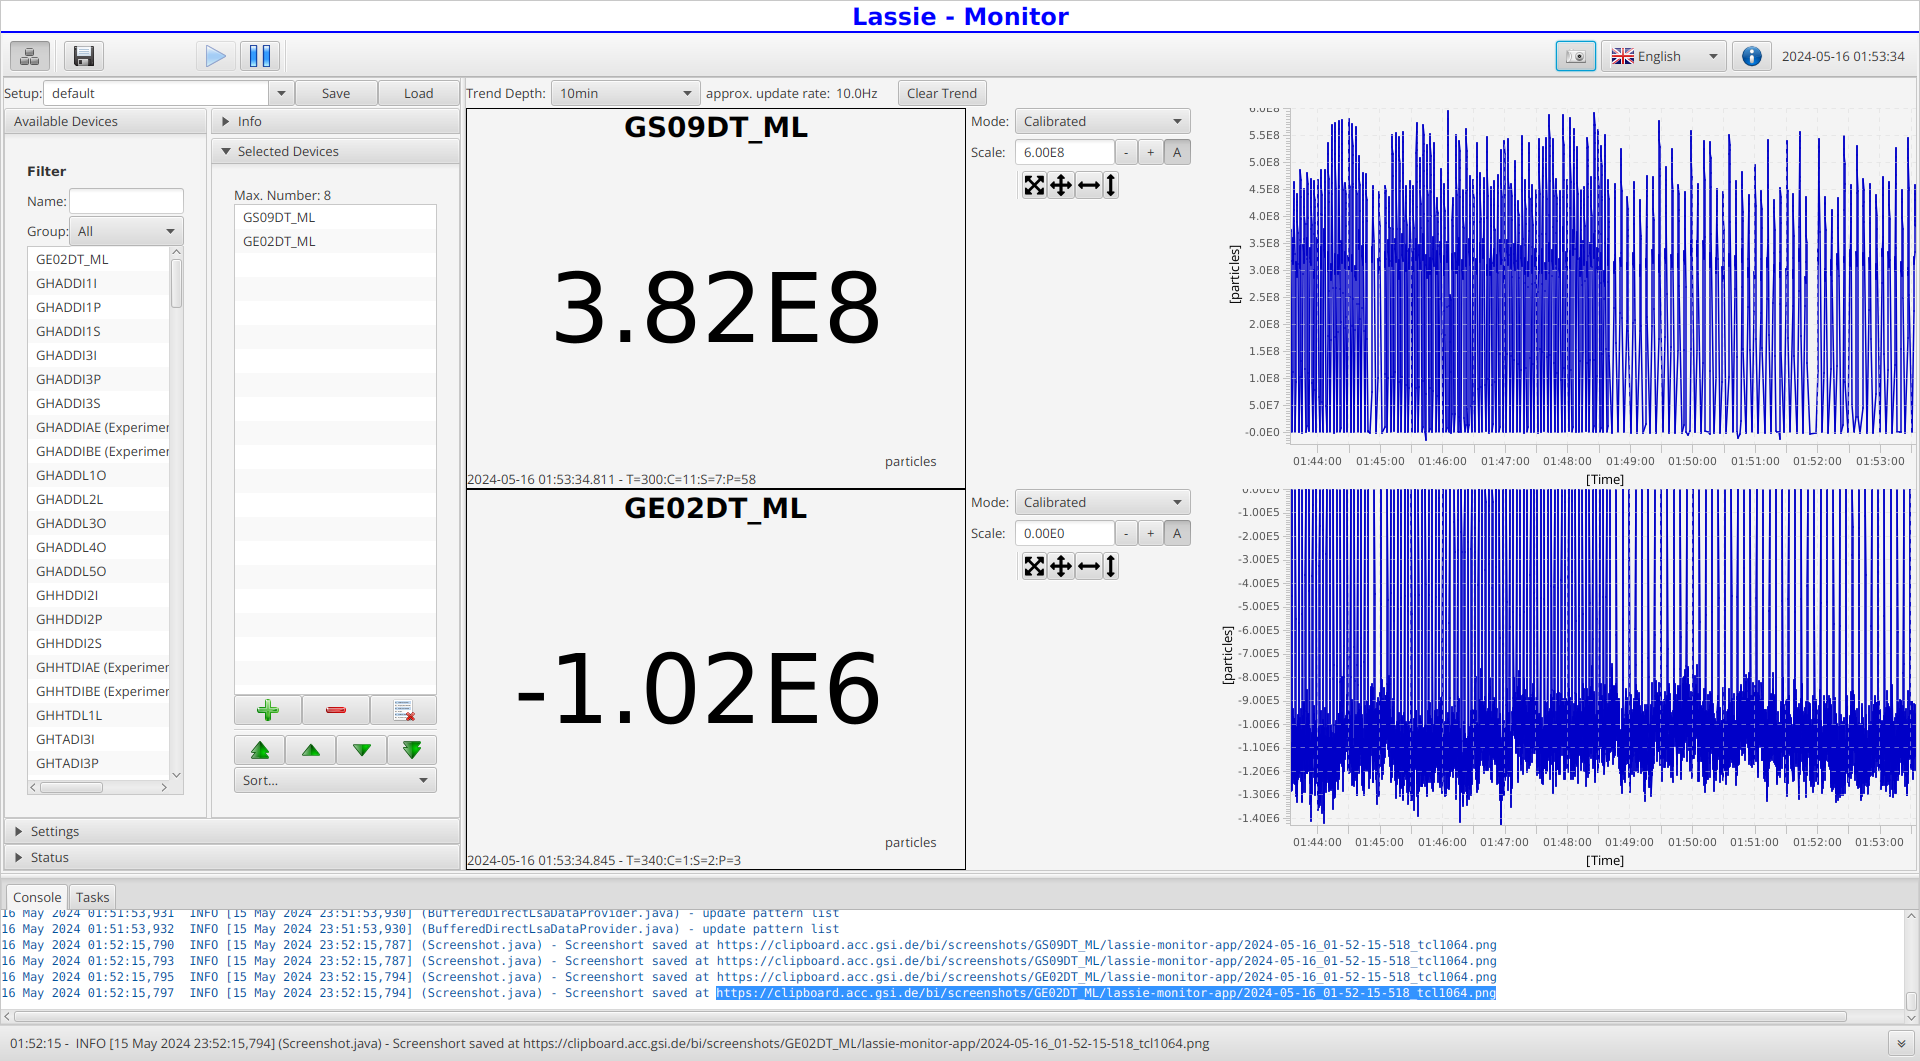
Task: Expand the status bar message chevron
Action: click(x=1901, y=1043)
